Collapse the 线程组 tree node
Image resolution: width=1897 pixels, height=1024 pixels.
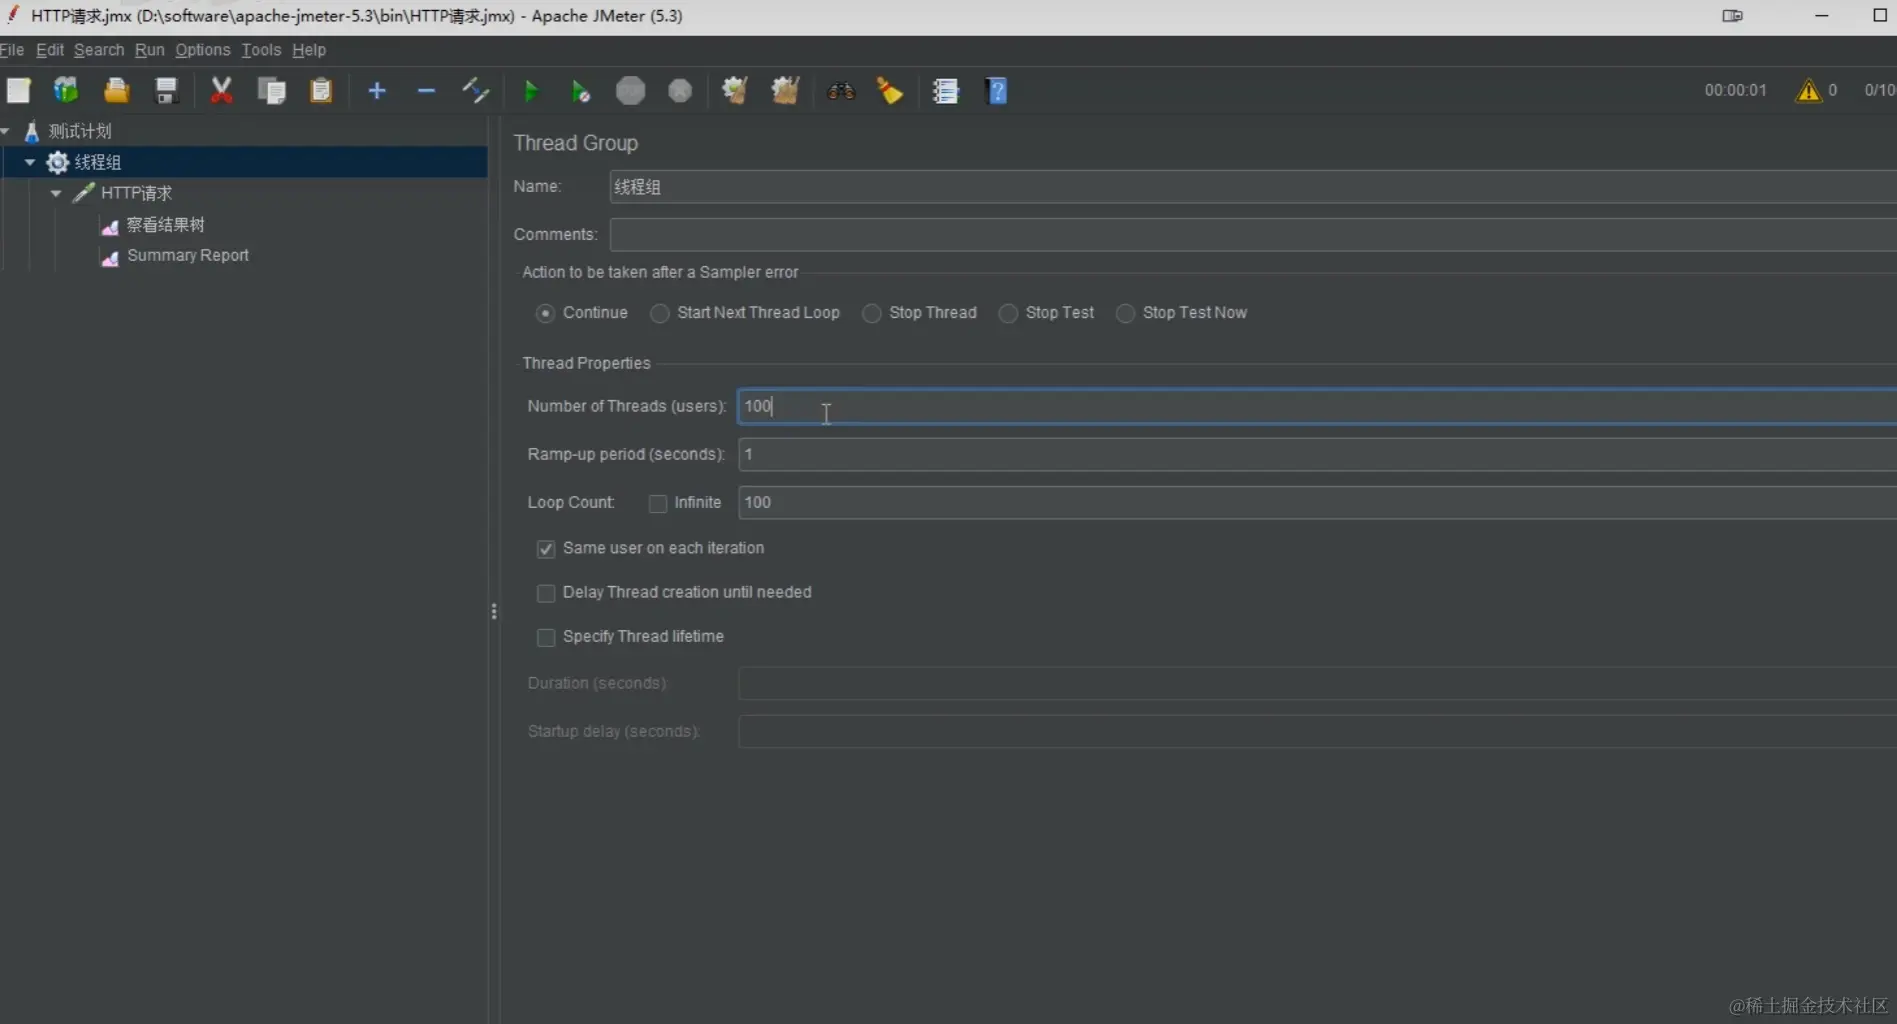[30, 162]
